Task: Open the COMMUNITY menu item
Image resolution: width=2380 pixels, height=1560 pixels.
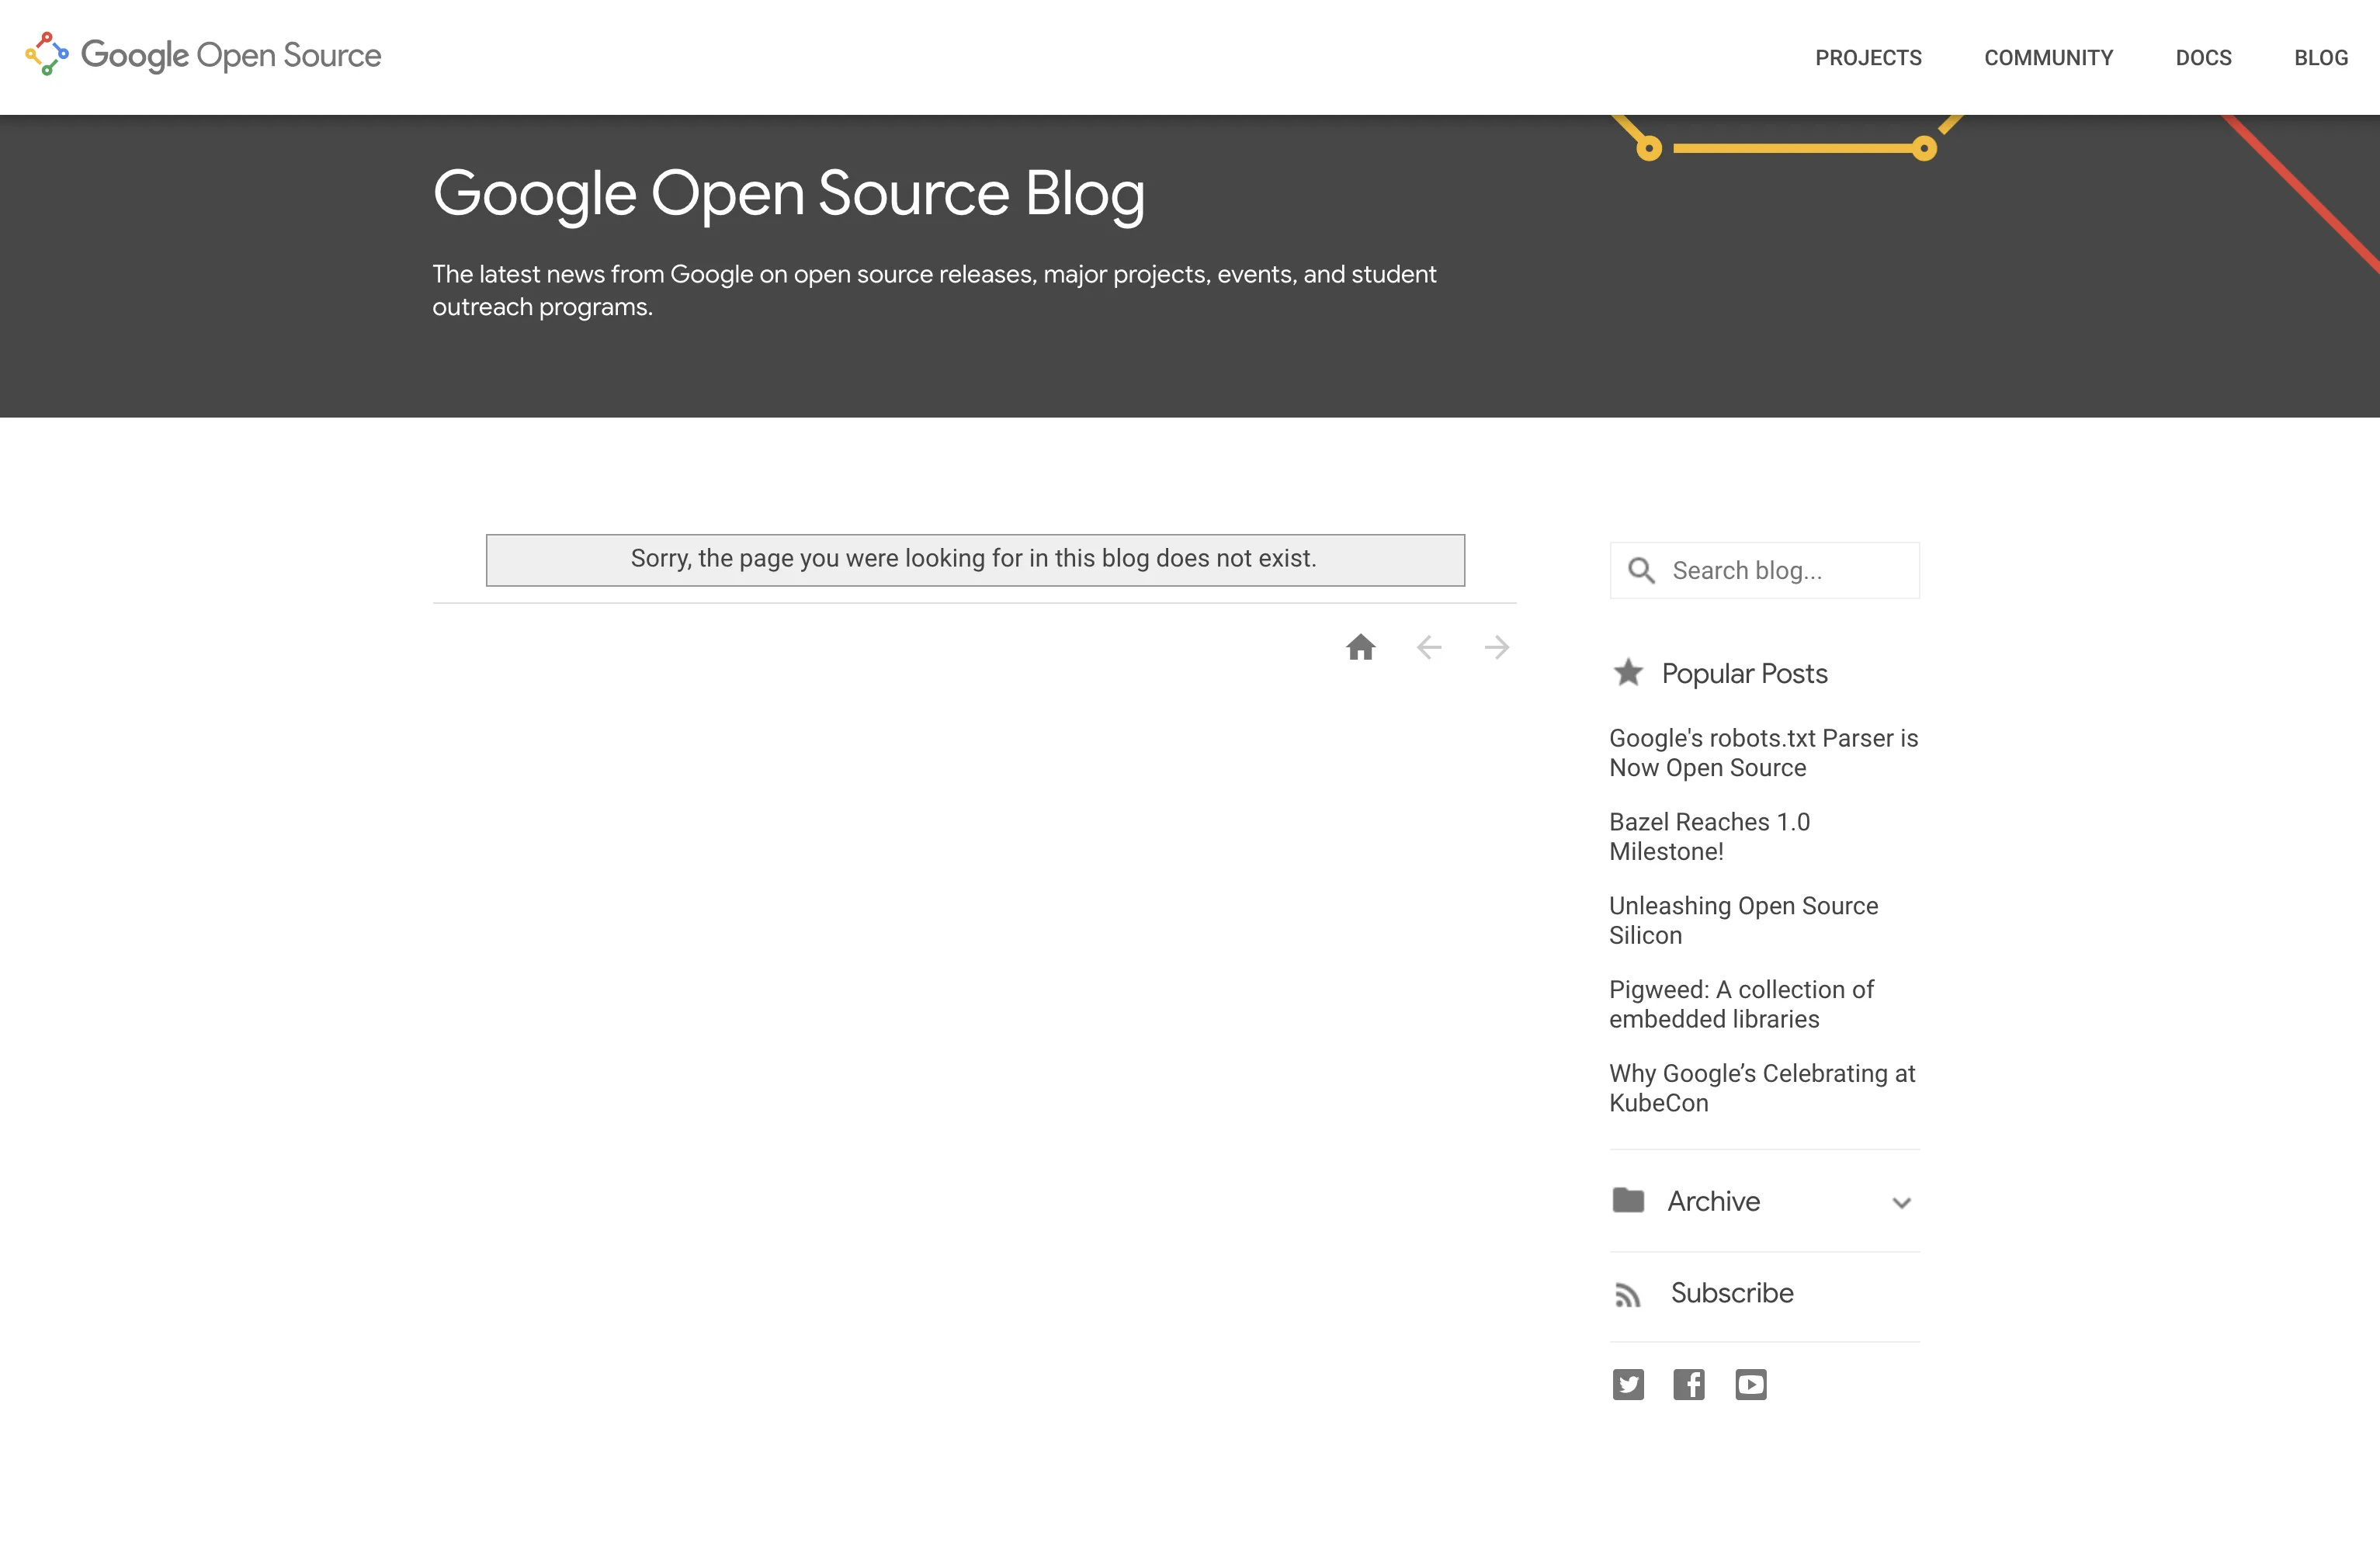Action: (x=2048, y=58)
